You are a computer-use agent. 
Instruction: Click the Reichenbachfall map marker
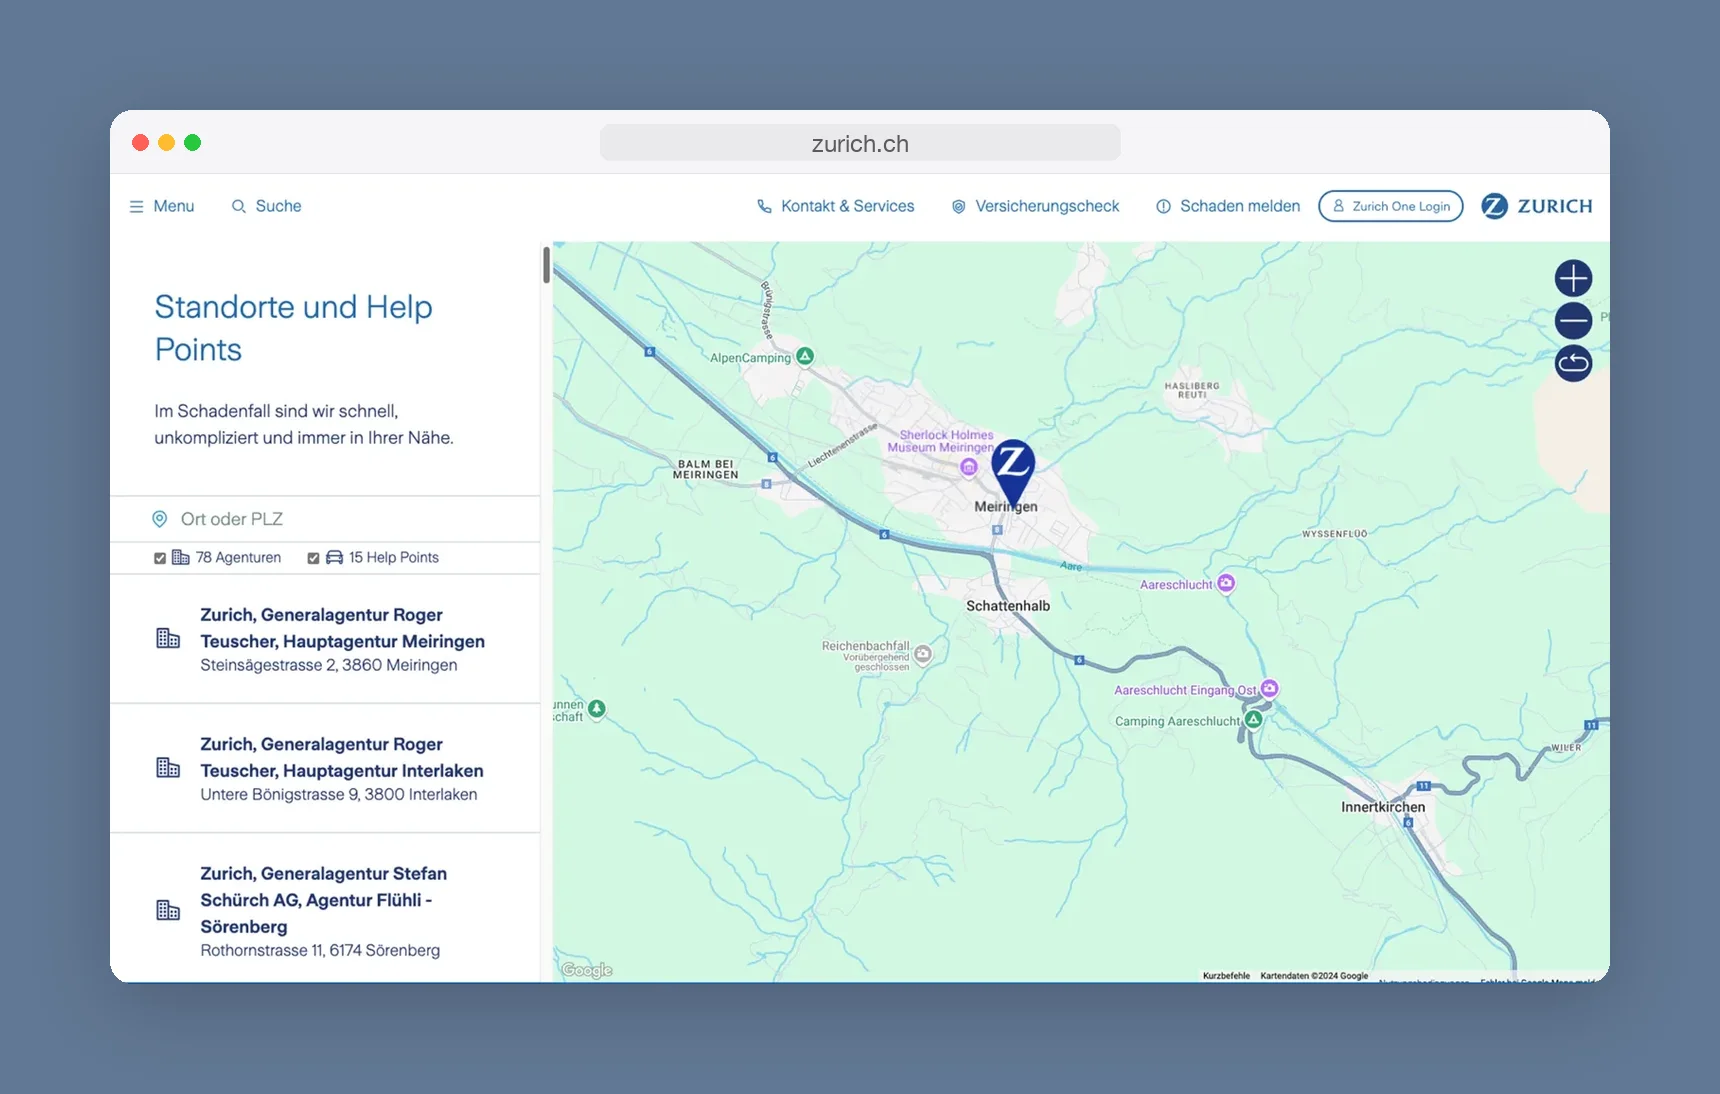(x=923, y=654)
